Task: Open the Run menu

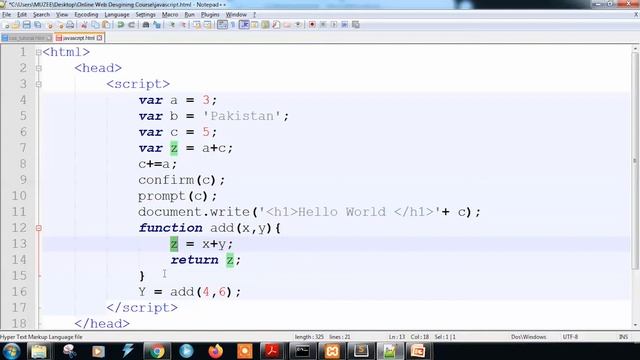Action: (189, 14)
